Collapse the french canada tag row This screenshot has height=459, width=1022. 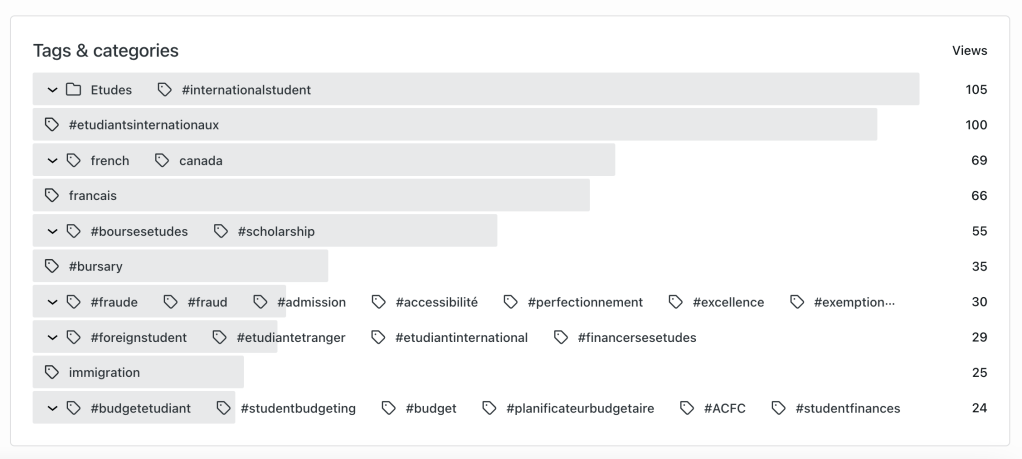click(52, 161)
